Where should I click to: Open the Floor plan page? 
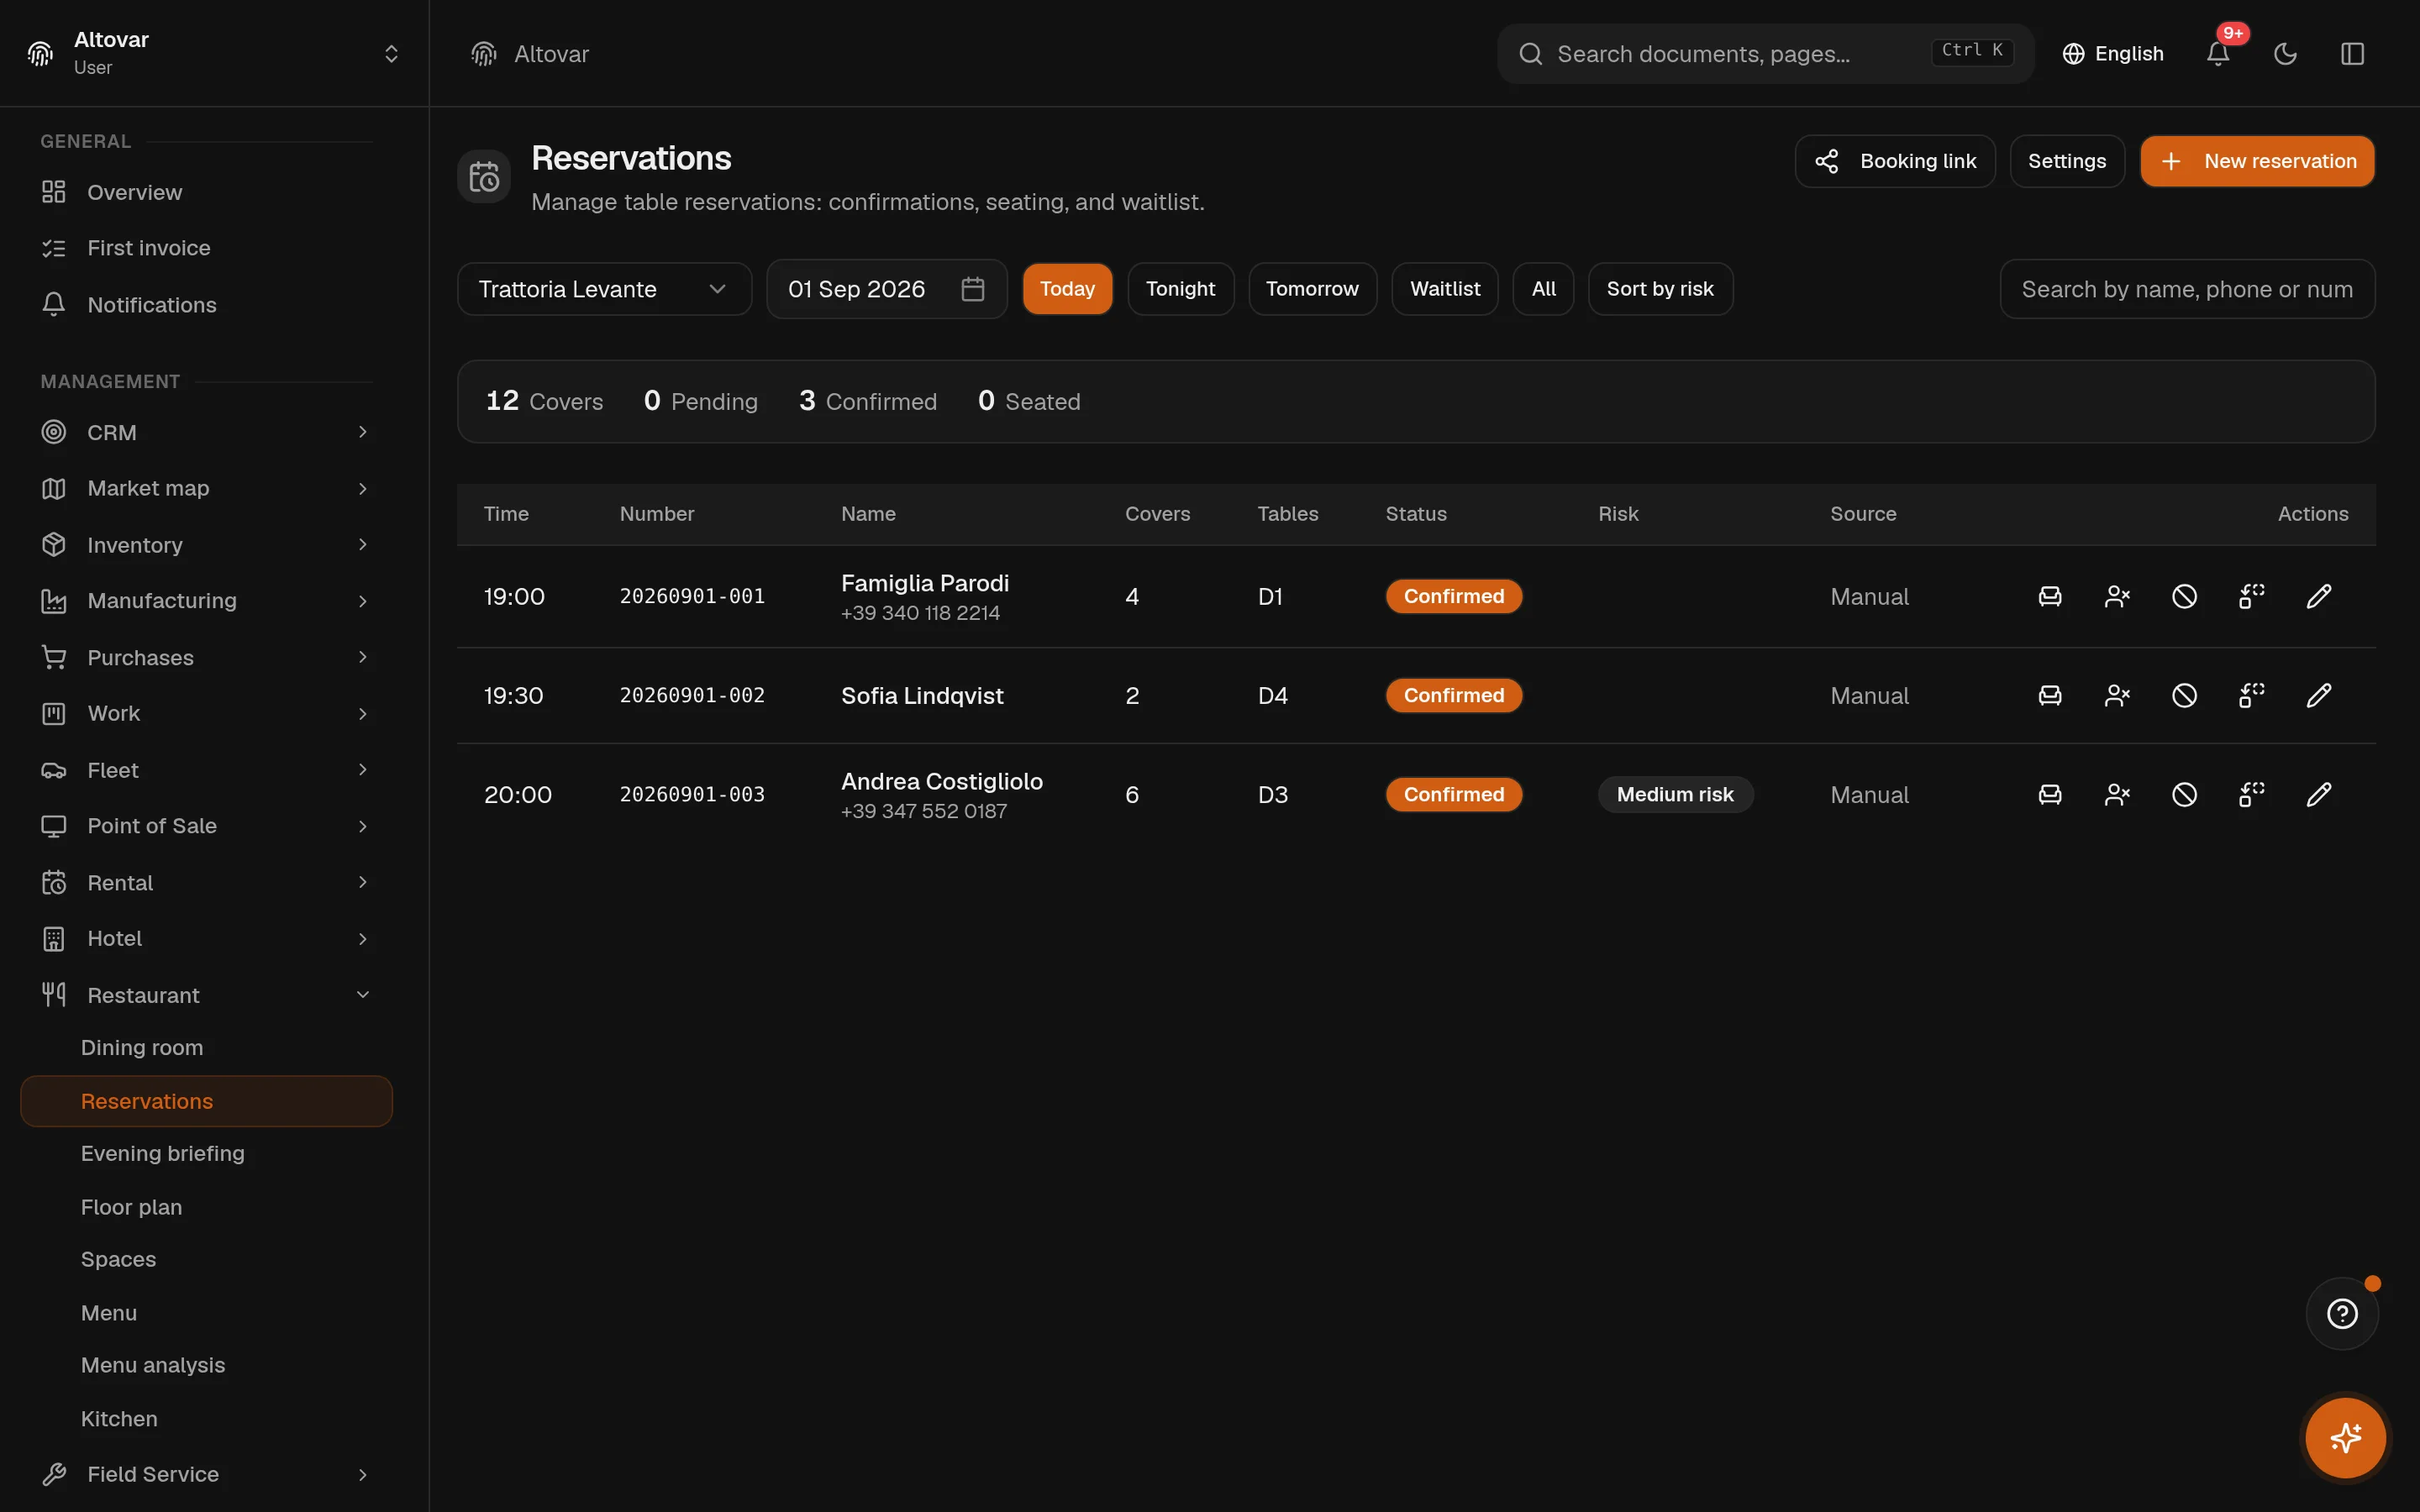[206, 1207]
